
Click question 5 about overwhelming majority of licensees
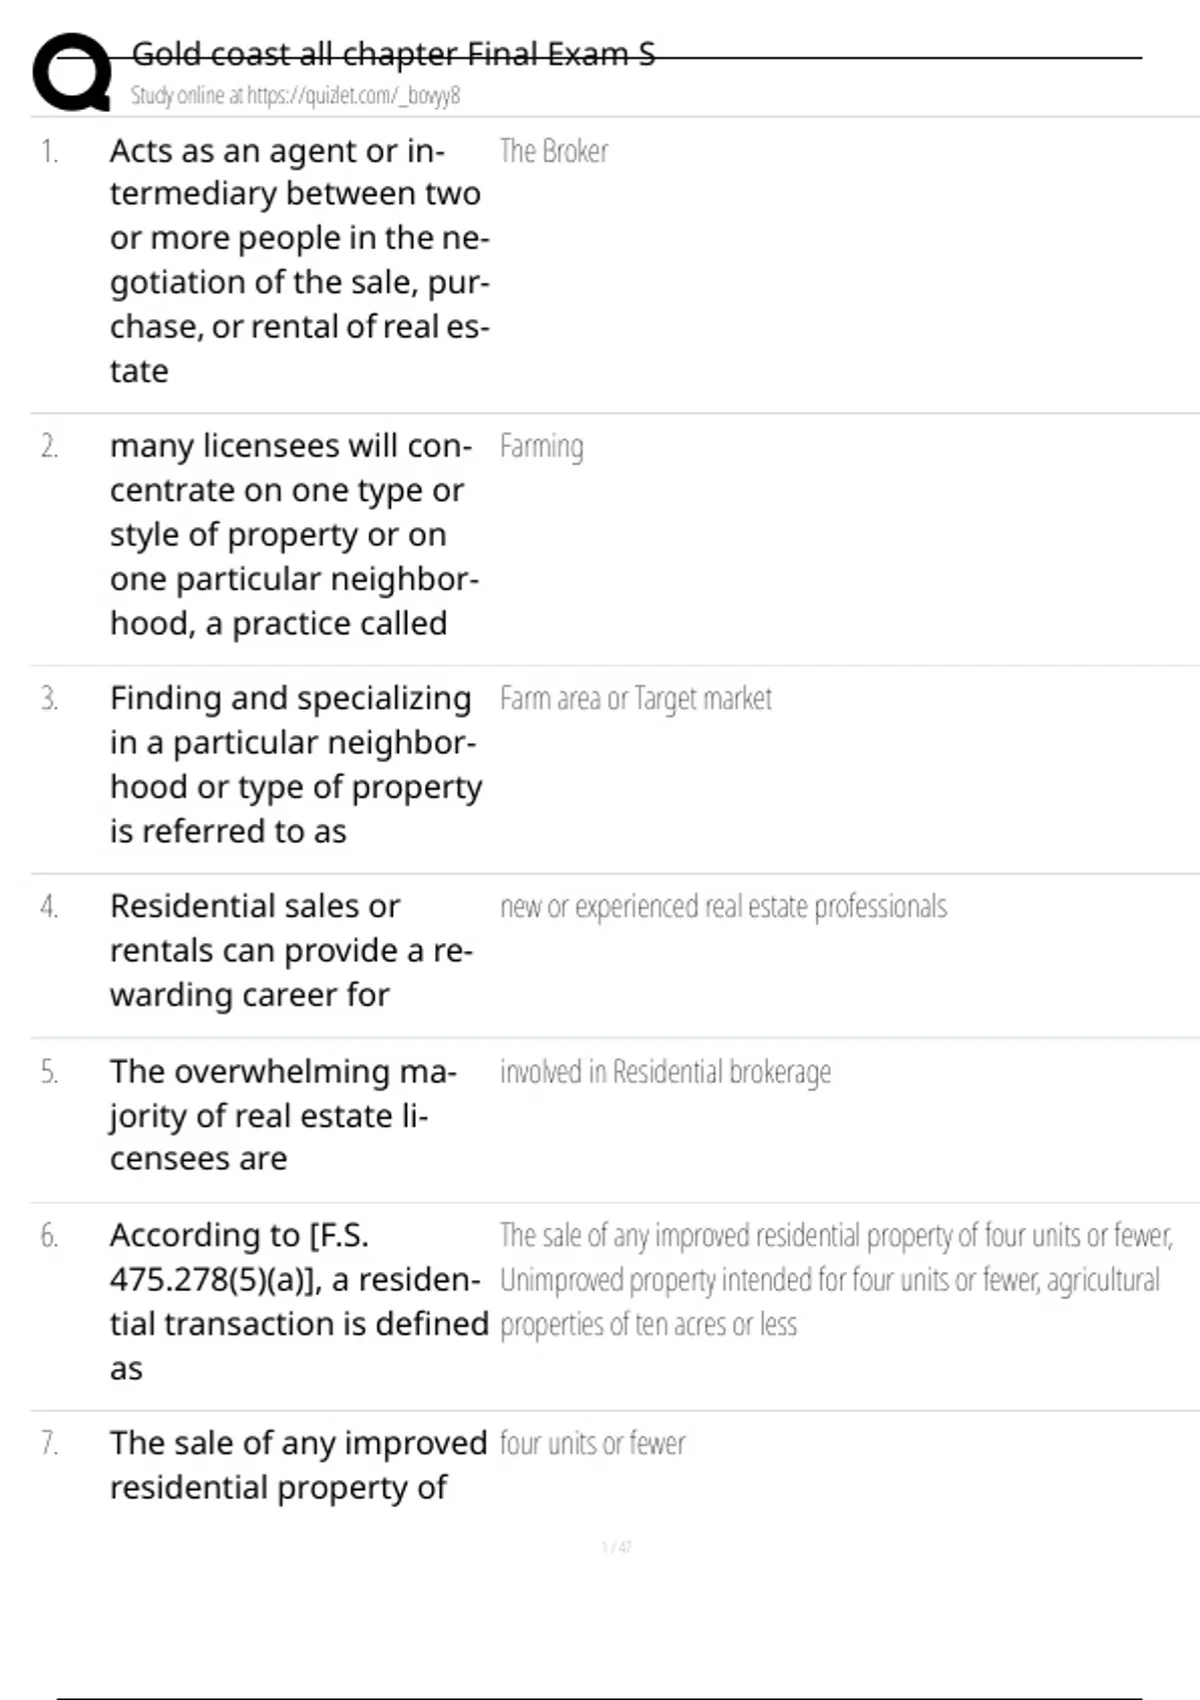(x=283, y=1115)
